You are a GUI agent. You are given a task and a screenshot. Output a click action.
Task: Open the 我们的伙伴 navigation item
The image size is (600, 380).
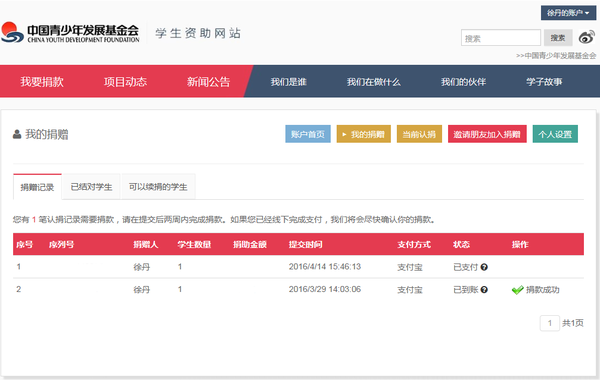coord(463,82)
